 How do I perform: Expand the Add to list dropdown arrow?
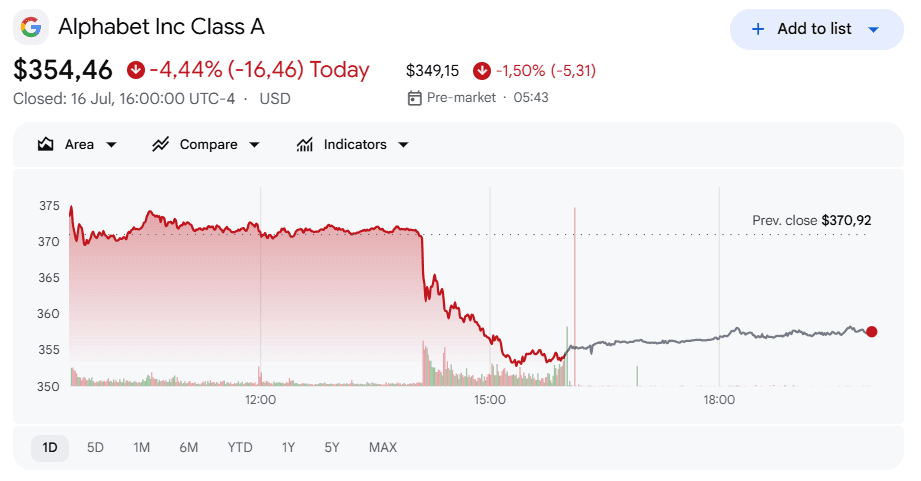pyautogui.click(x=873, y=29)
